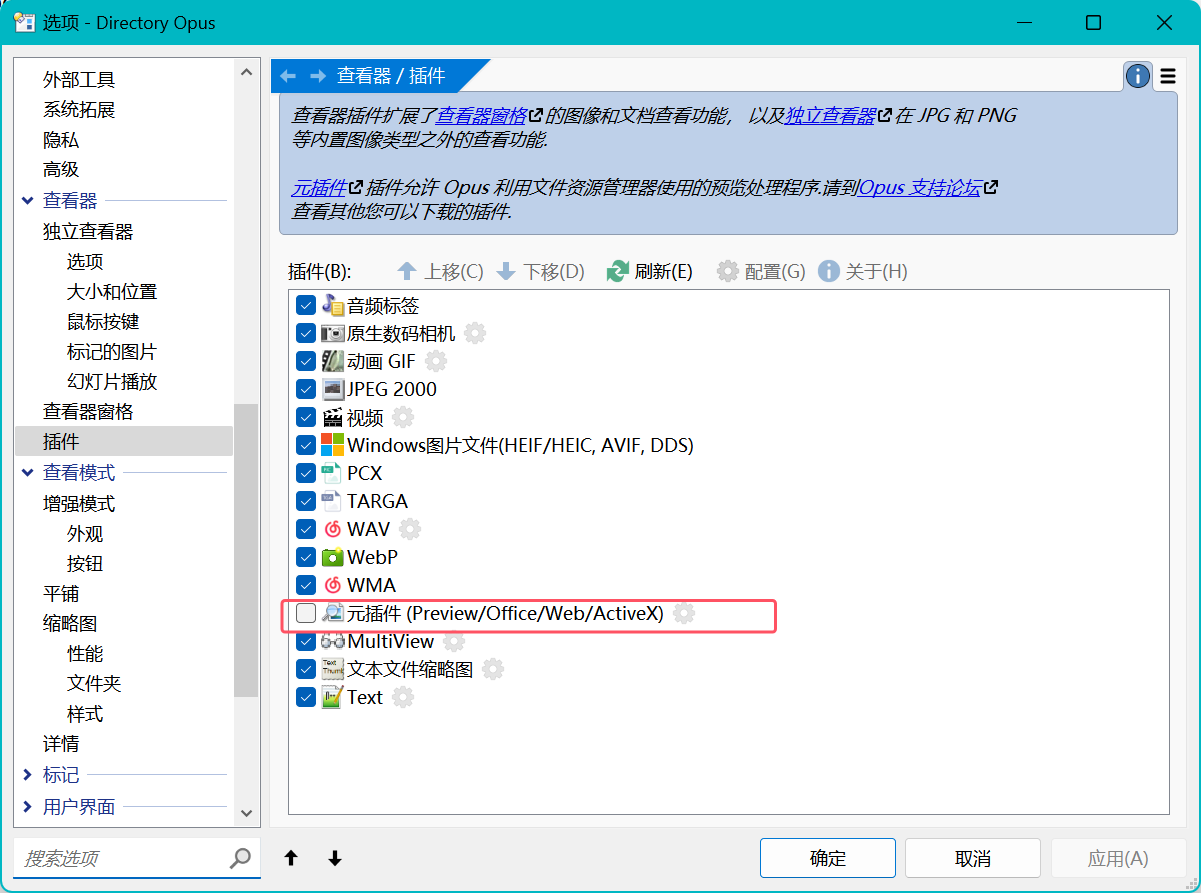Click the sidebar scroll down arrow
The image size is (1201, 893).
tap(246, 813)
